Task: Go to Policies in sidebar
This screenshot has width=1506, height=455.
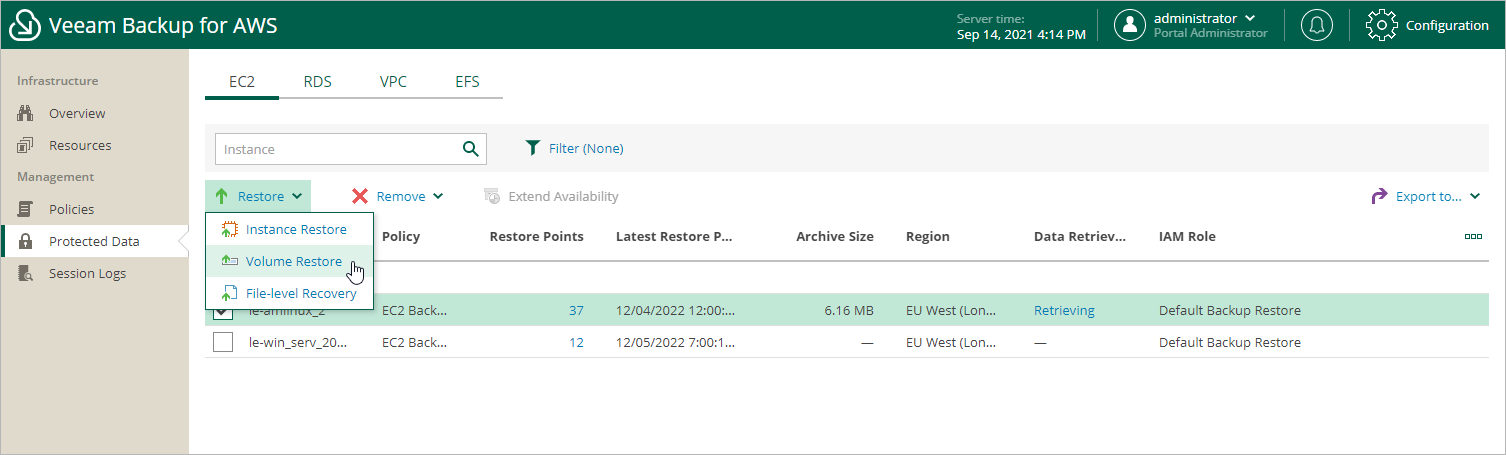Action: pyautogui.click(x=71, y=209)
